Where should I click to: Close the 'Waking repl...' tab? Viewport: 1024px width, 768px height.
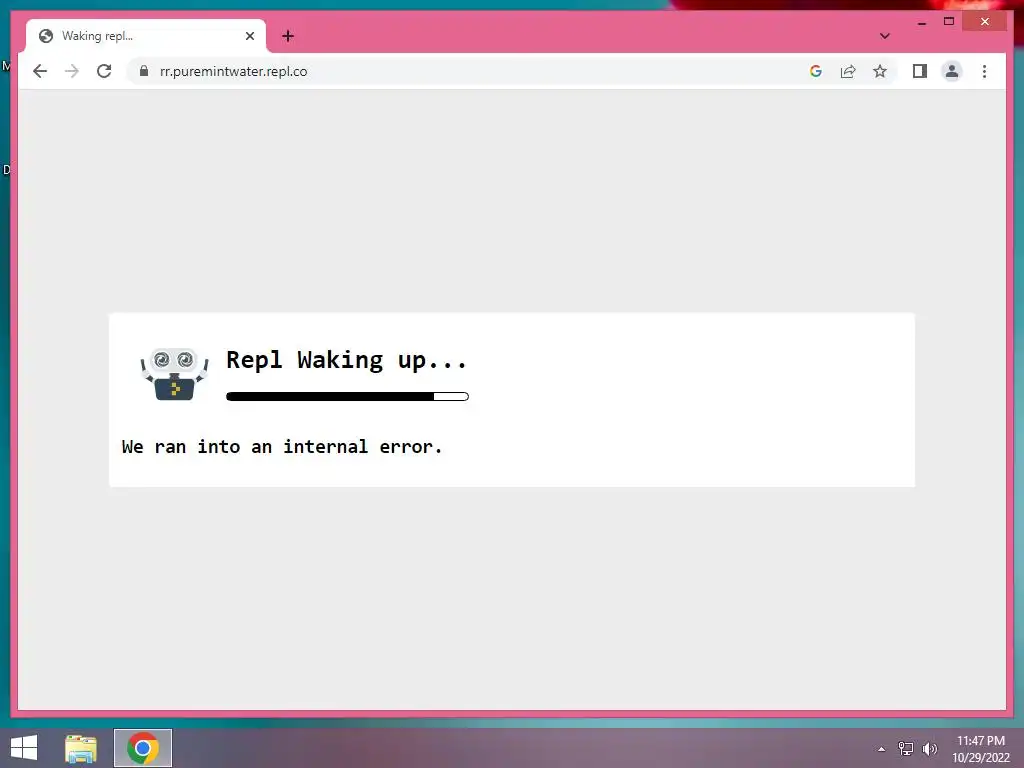pos(249,36)
